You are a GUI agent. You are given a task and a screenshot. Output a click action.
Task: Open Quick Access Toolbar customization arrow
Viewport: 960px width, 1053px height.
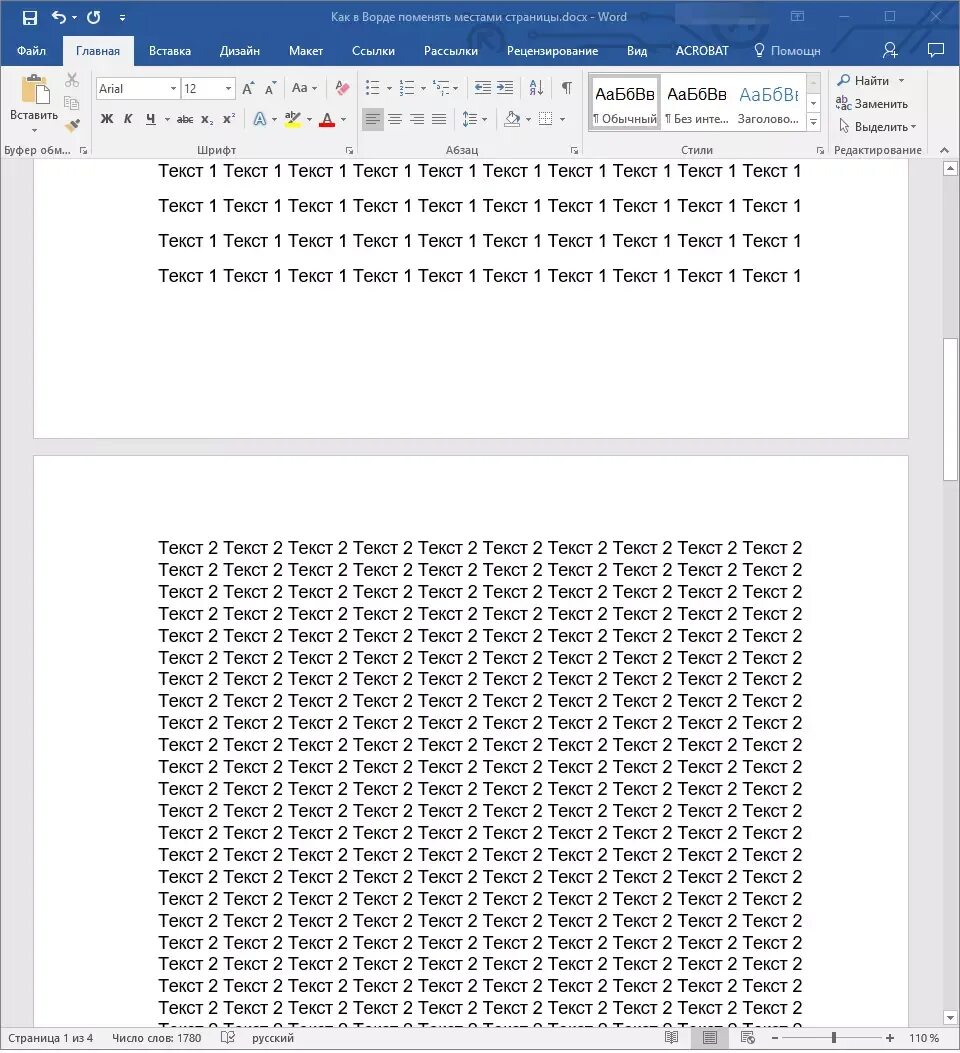[122, 18]
